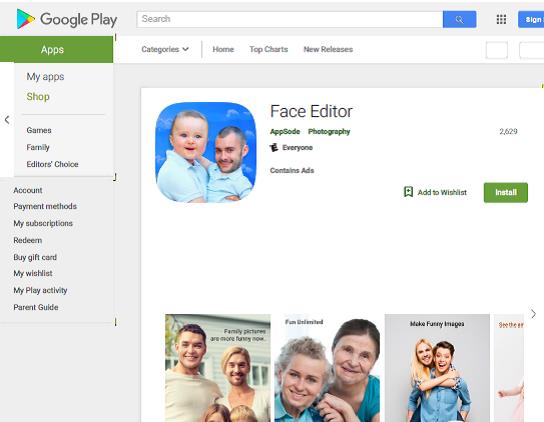Viewport: 544px width, 422px height.
Task: Open Shop in sidebar
Action: coord(38,96)
